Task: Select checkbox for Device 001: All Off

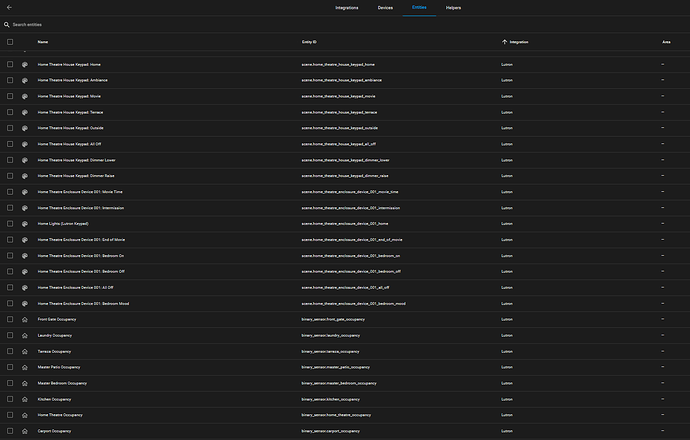Action: [x=10, y=287]
